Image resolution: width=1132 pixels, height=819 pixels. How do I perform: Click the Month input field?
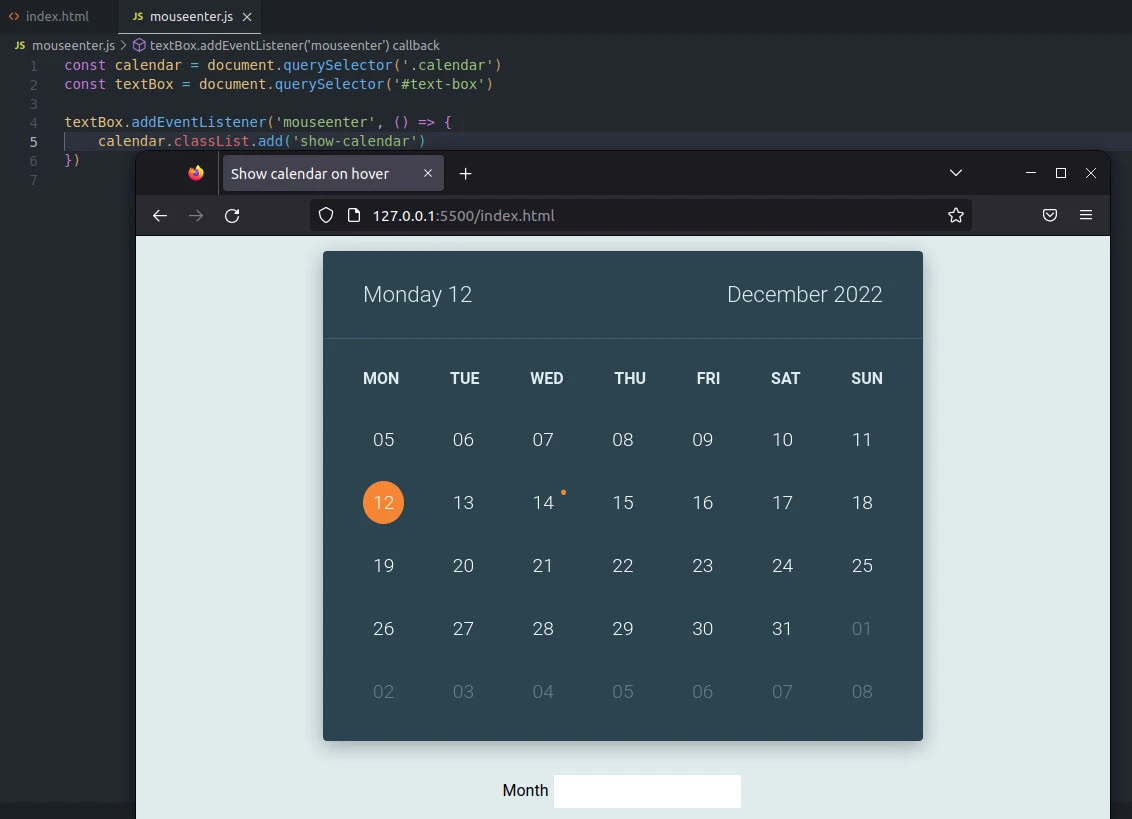tap(647, 790)
